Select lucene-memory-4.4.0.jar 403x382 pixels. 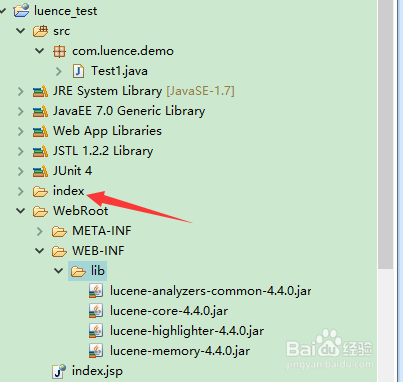point(180,351)
